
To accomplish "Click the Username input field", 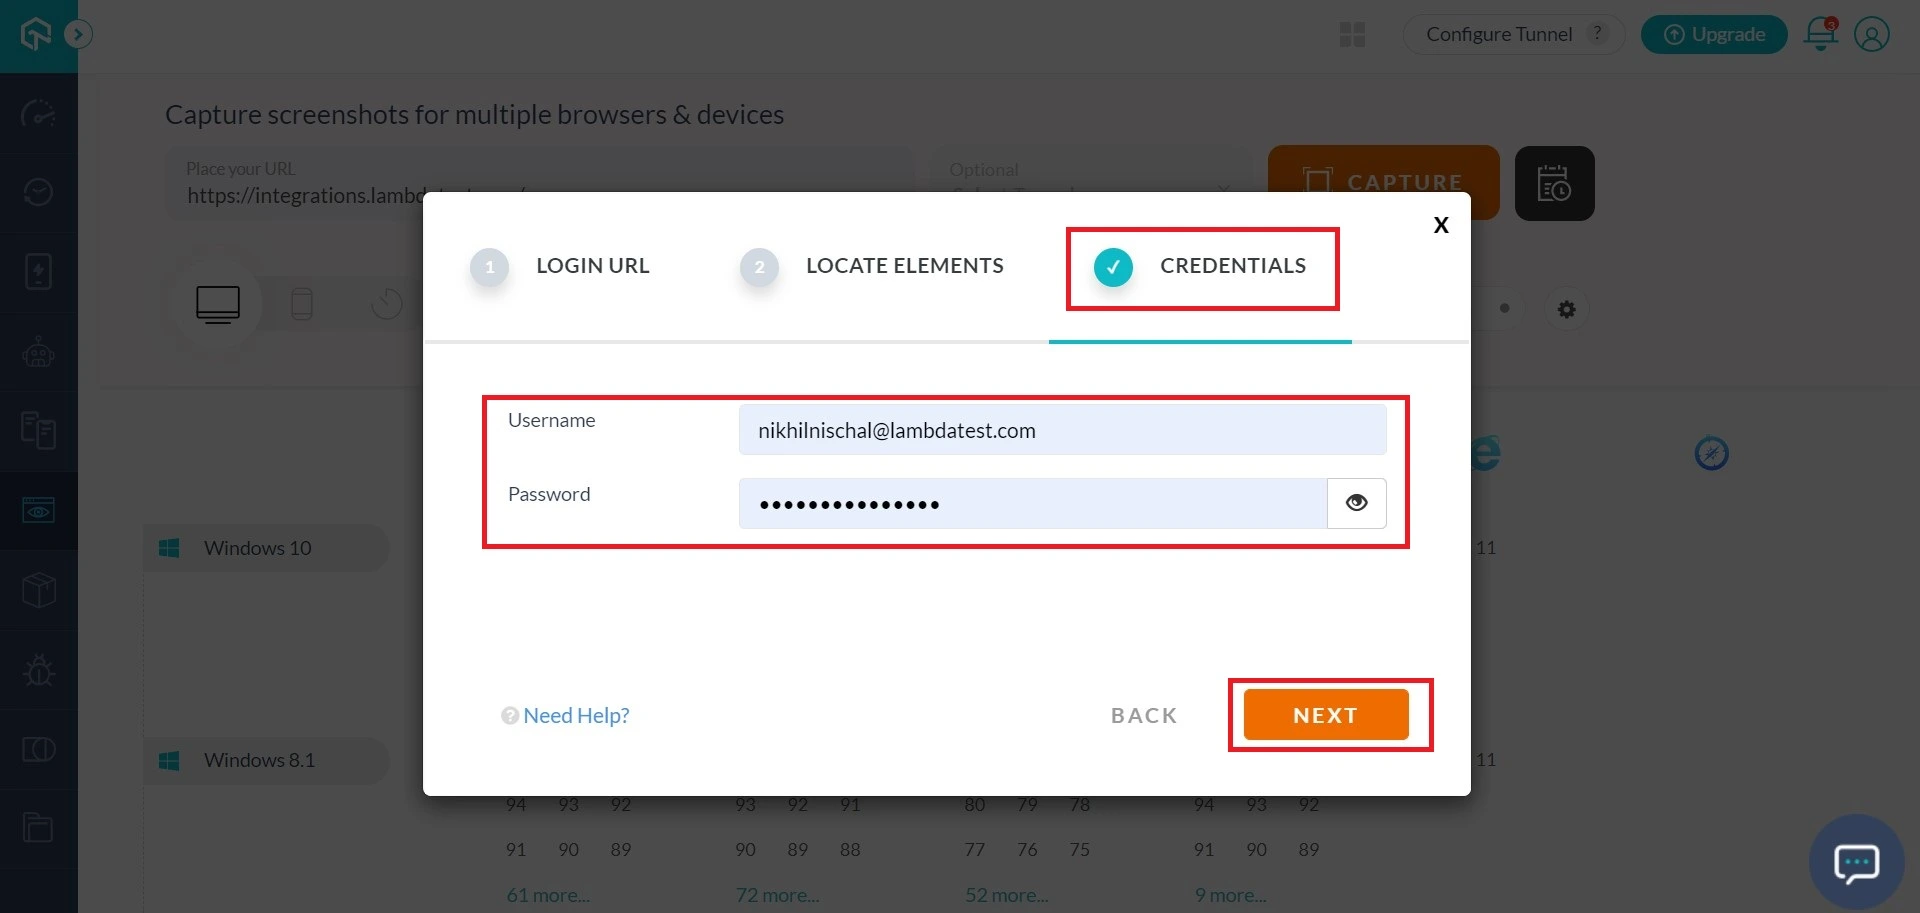I will pos(1061,430).
